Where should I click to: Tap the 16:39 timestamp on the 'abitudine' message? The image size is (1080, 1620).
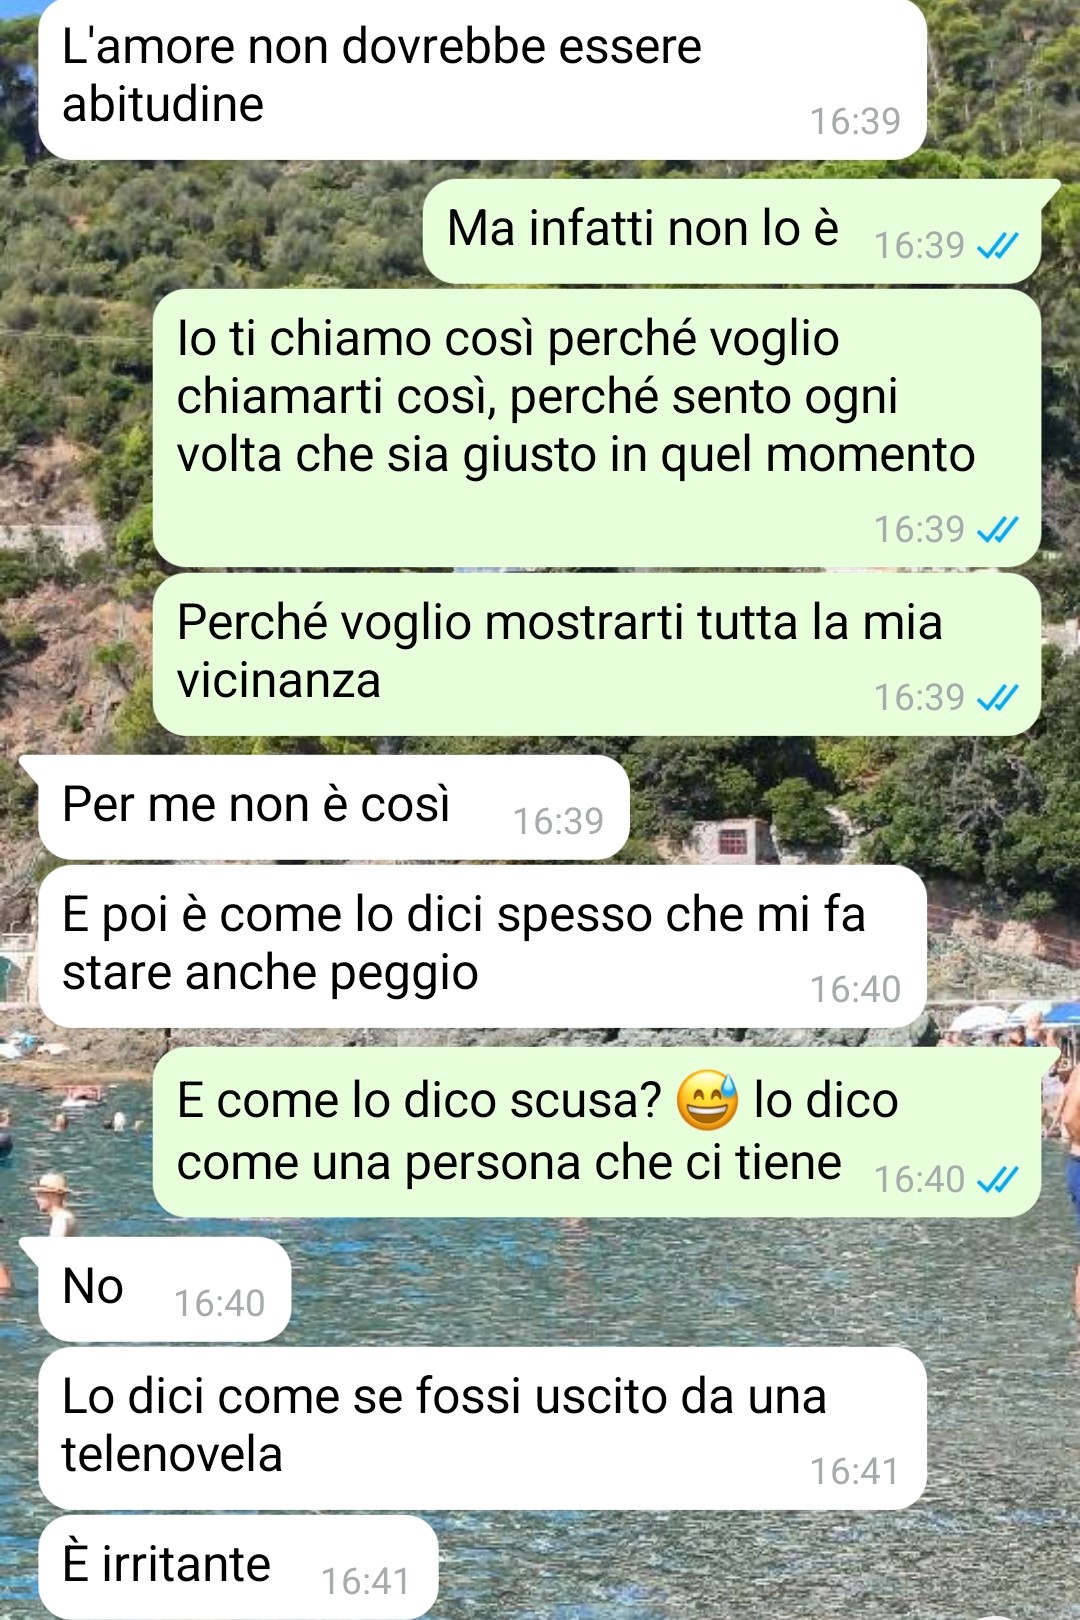point(855,121)
